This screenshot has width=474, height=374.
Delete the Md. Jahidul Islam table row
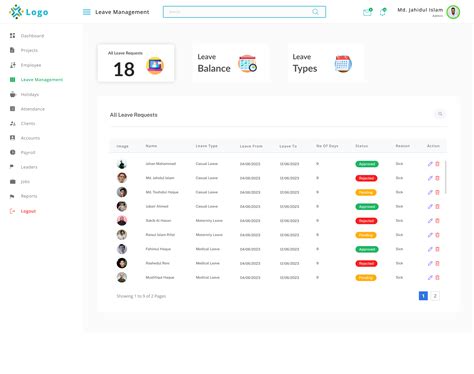click(x=438, y=178)
